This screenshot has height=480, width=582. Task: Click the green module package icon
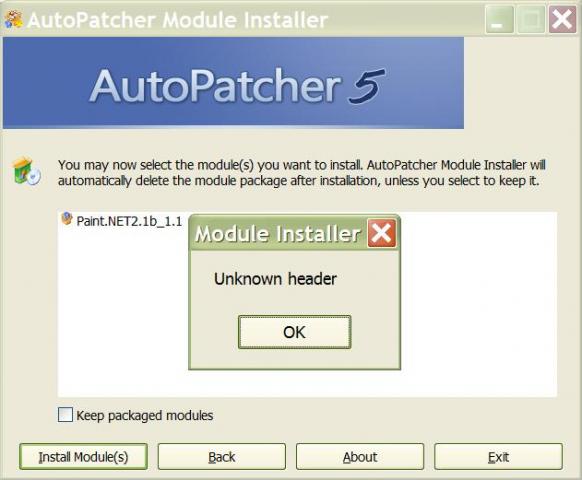[26, 172]
